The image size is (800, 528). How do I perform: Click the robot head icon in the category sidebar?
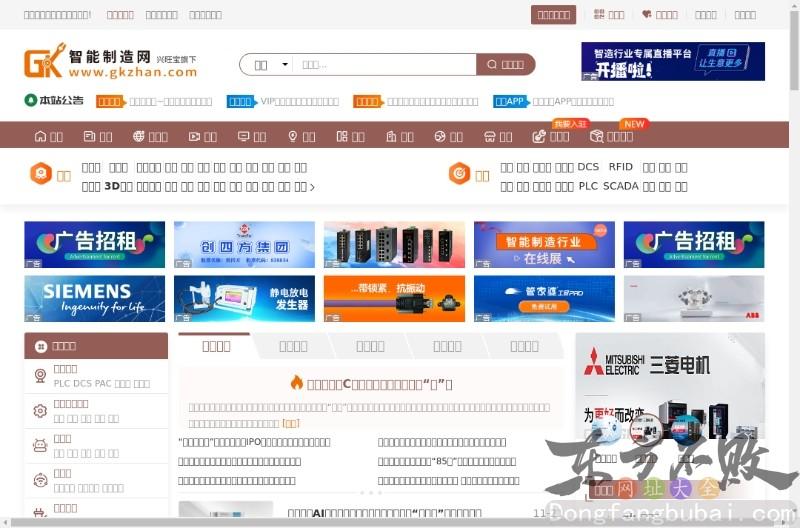click(40, 446)
